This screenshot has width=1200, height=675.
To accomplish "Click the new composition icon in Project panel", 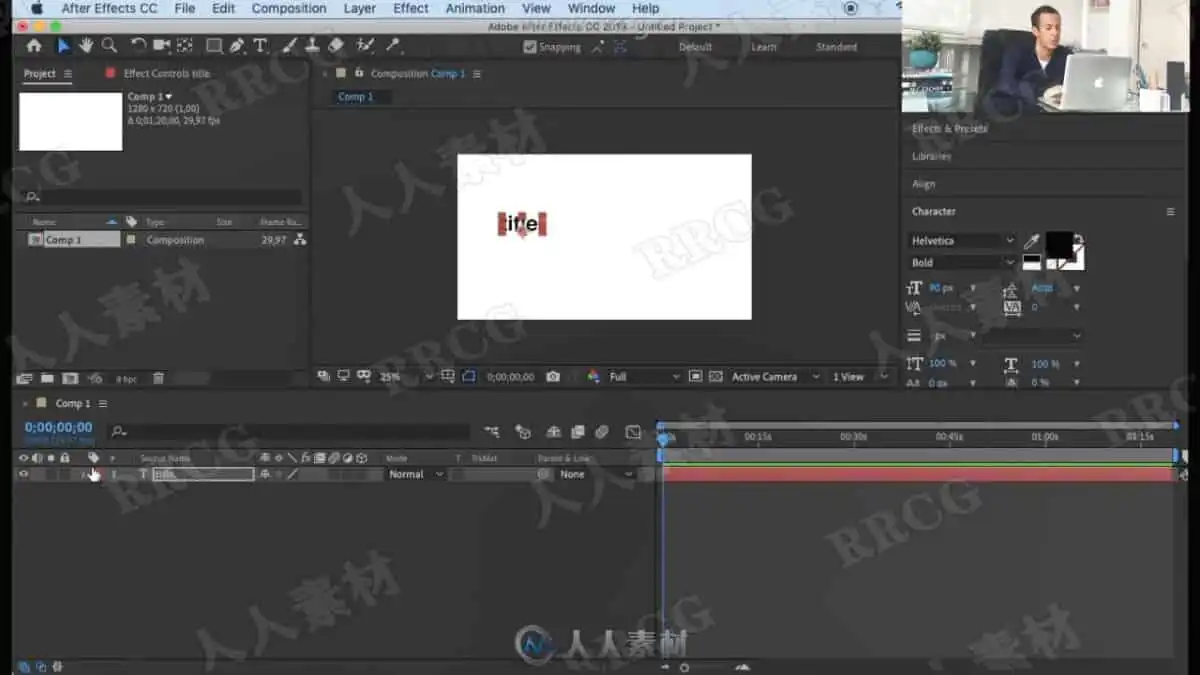I will pyautogui.click(x=70, y=379).
